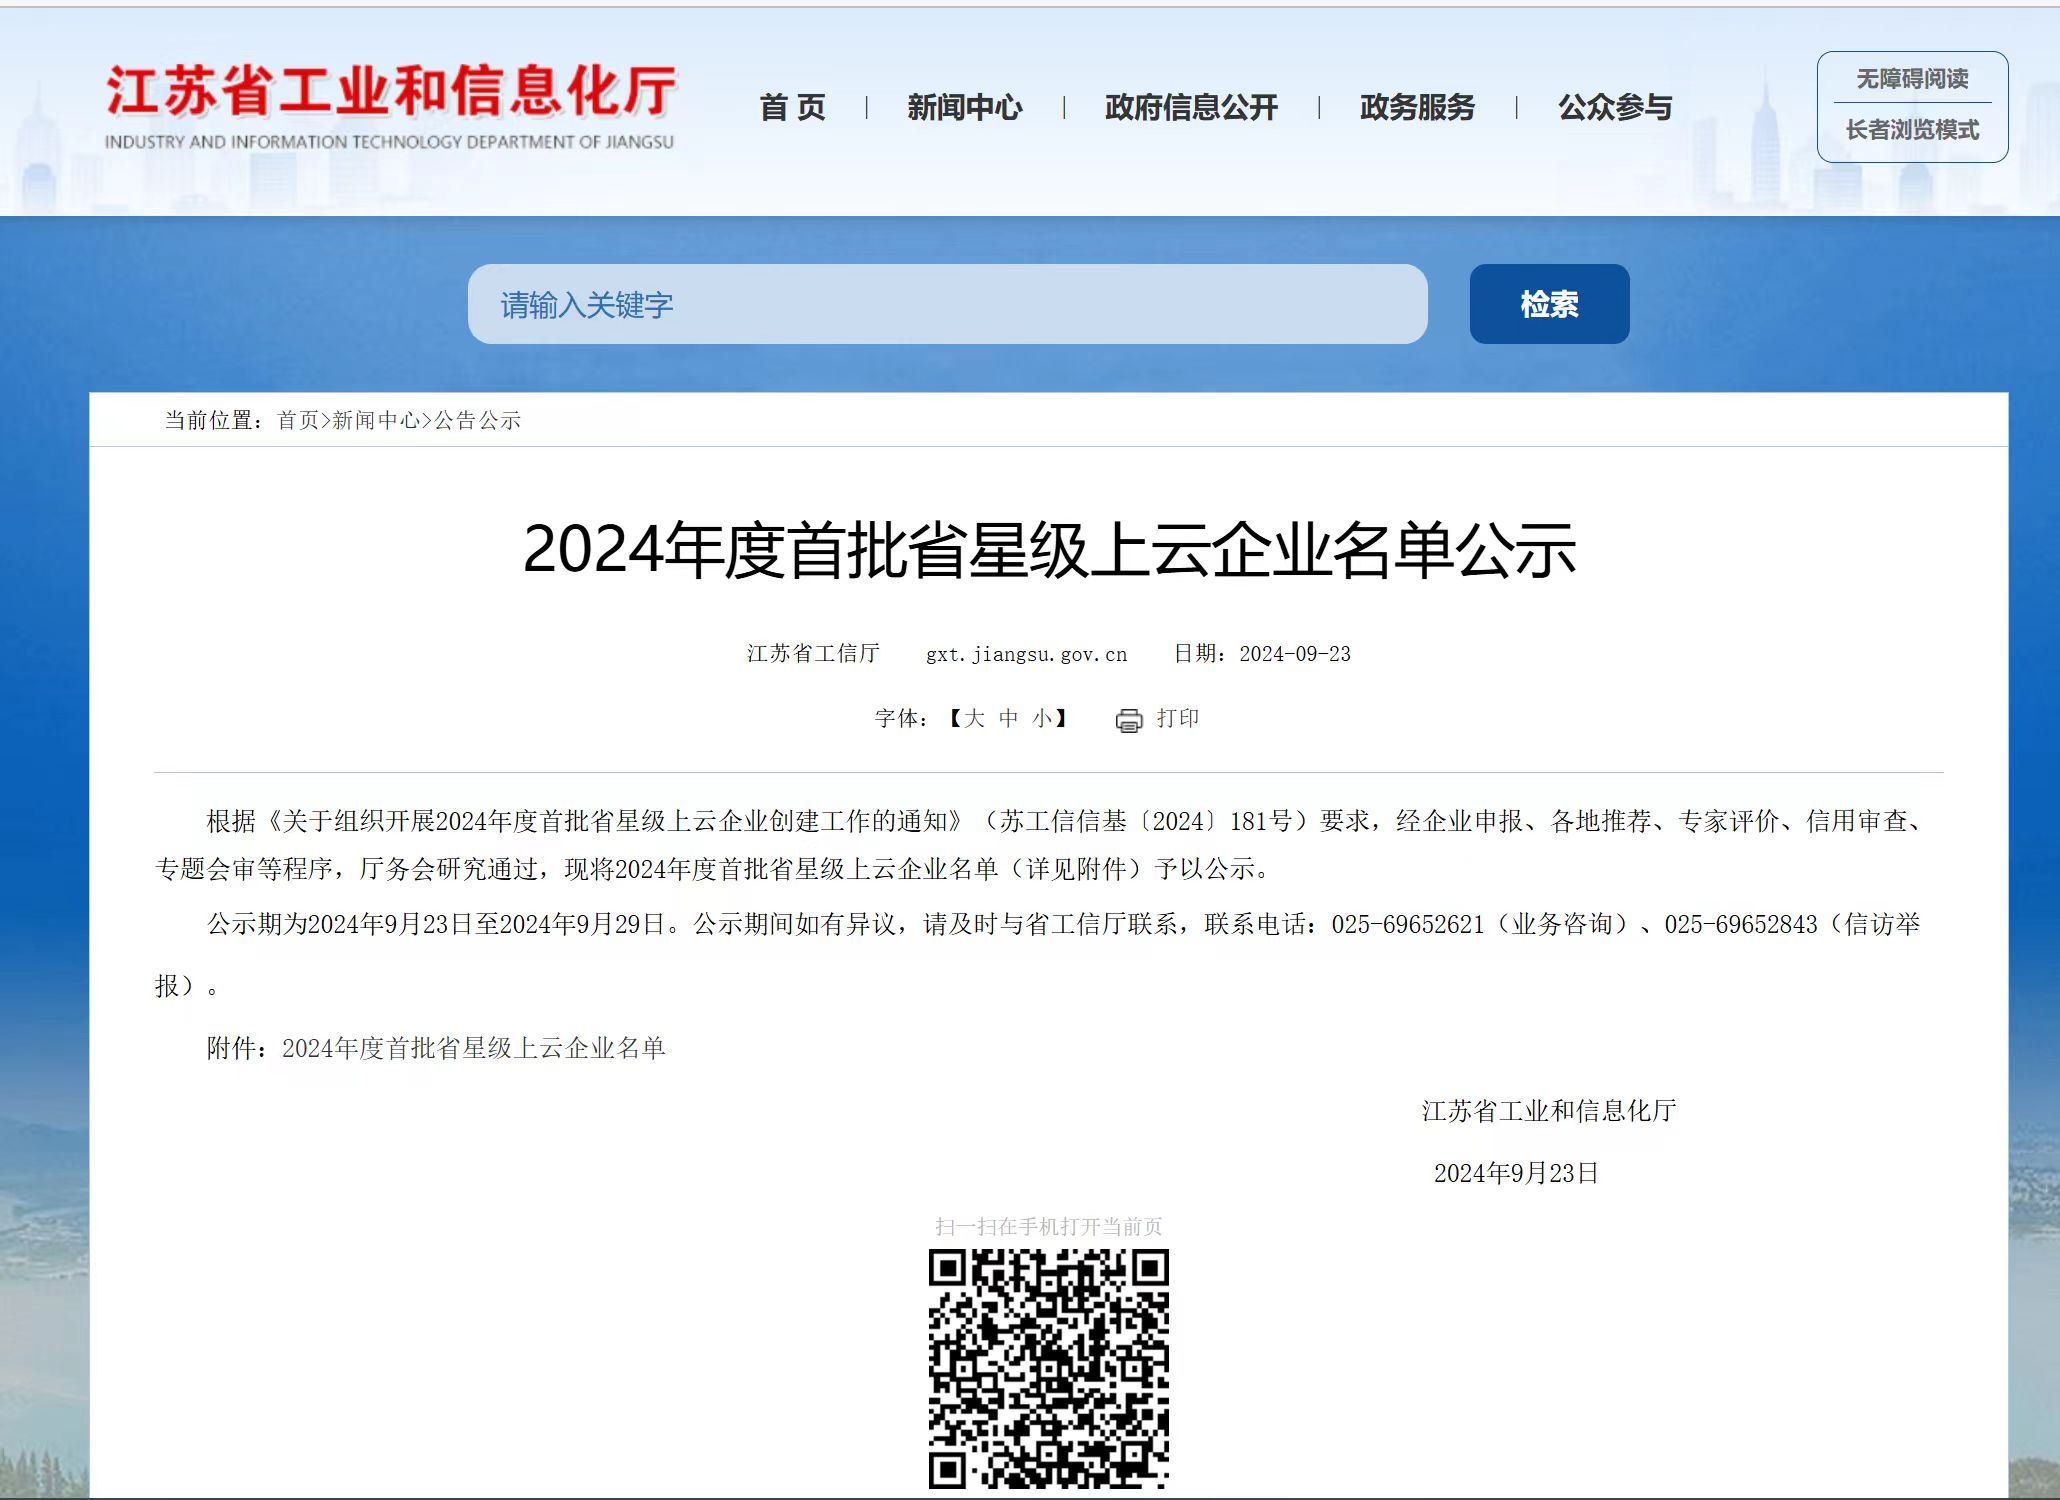Open attachment 2024年度首批省星级上云企业名单

coord(474,1048)
